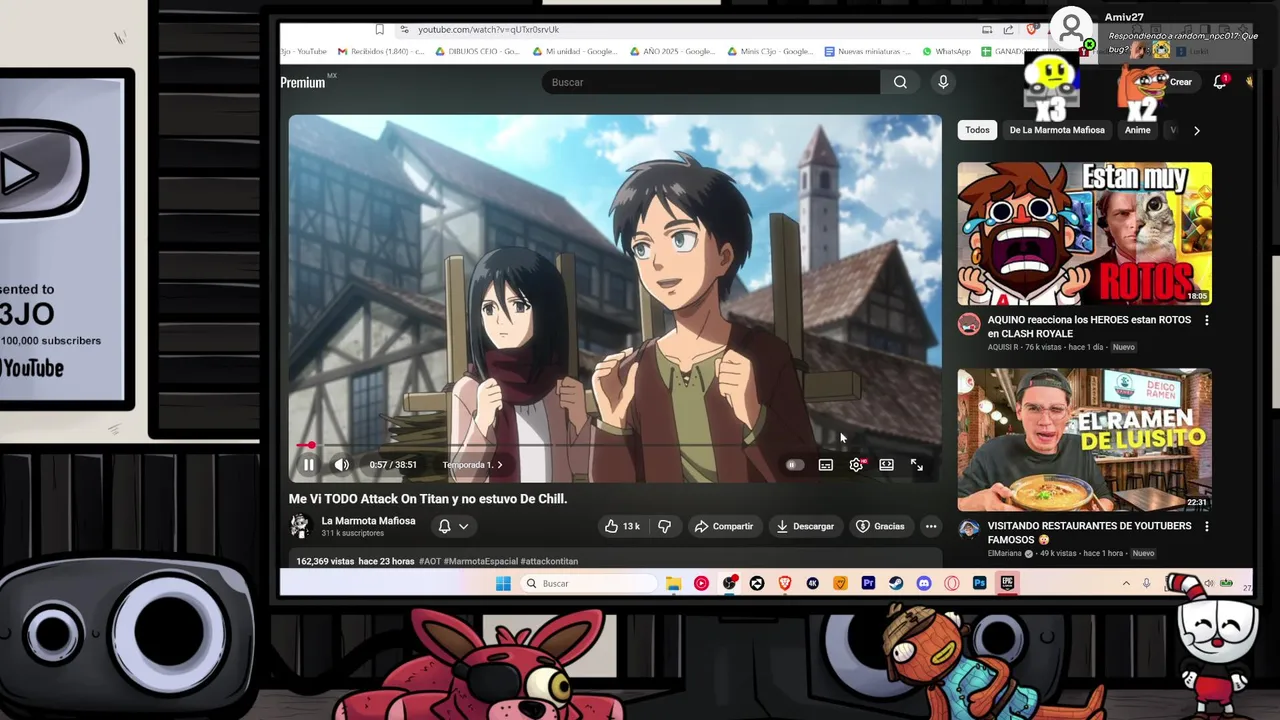The image size is (1280, 720).
Task: Click the Compartir share button
Action: point(724,526)
